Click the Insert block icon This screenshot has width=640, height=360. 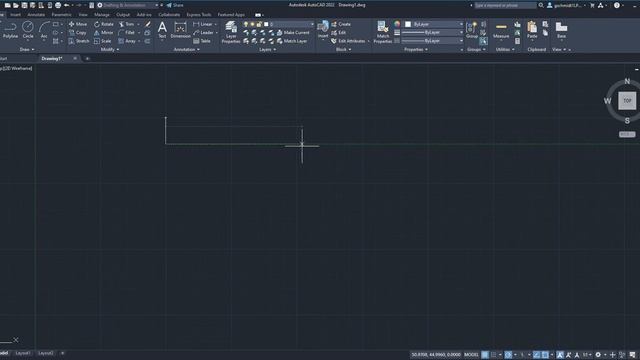point(323,30)
